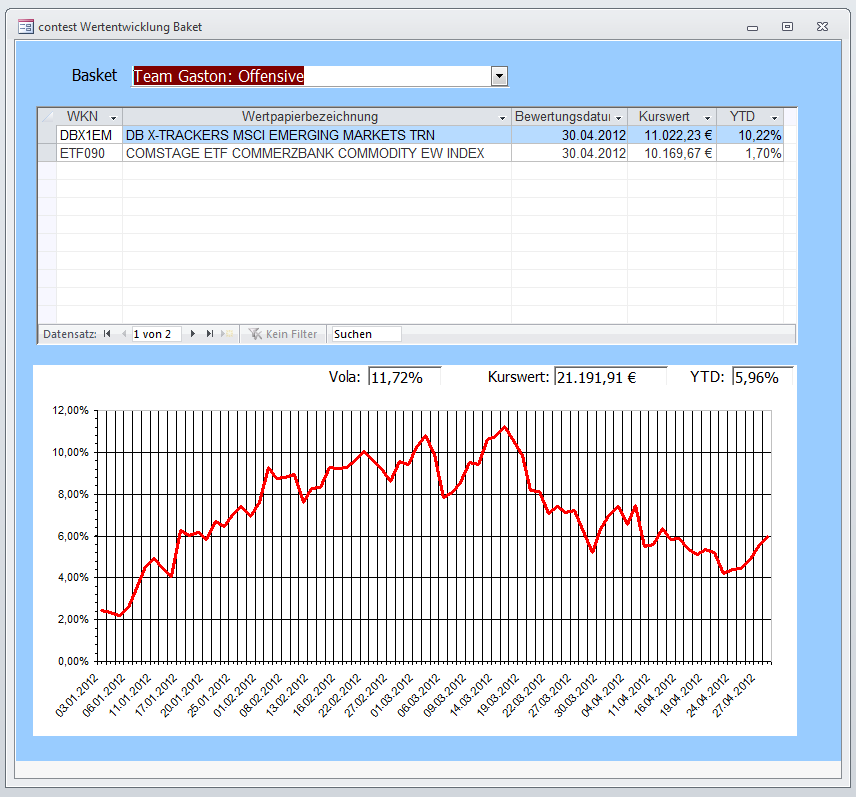The width and height of the screenshot is (856, 797).
Task: Expand the Kurswert column filter arrow
Action: coord(707,118)
